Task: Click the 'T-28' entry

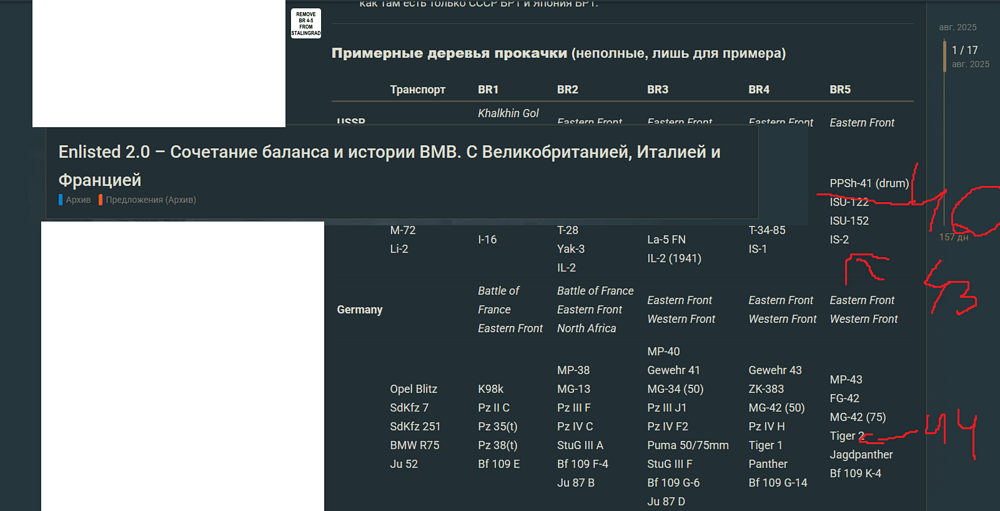Action: [568, 230]
